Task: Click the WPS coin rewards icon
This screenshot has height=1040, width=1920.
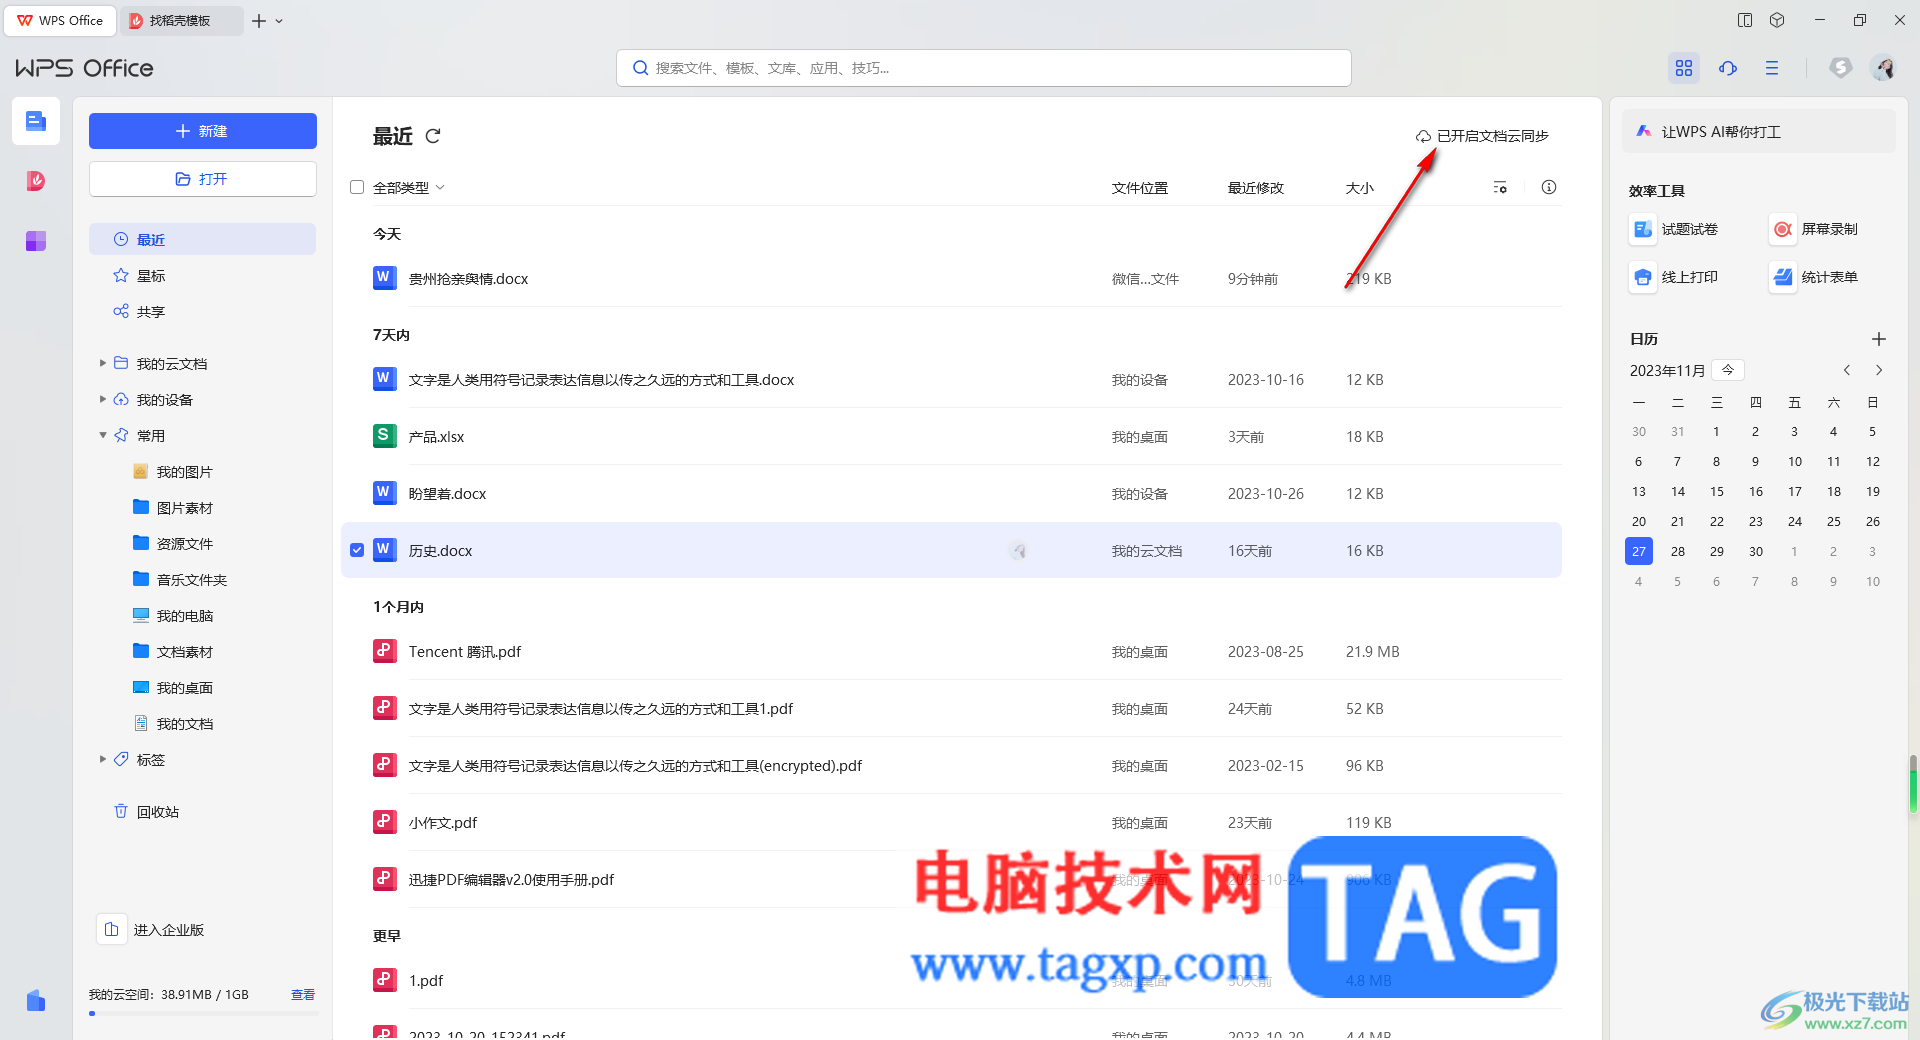Action: pyautogui.click(x=1840, y=68)
